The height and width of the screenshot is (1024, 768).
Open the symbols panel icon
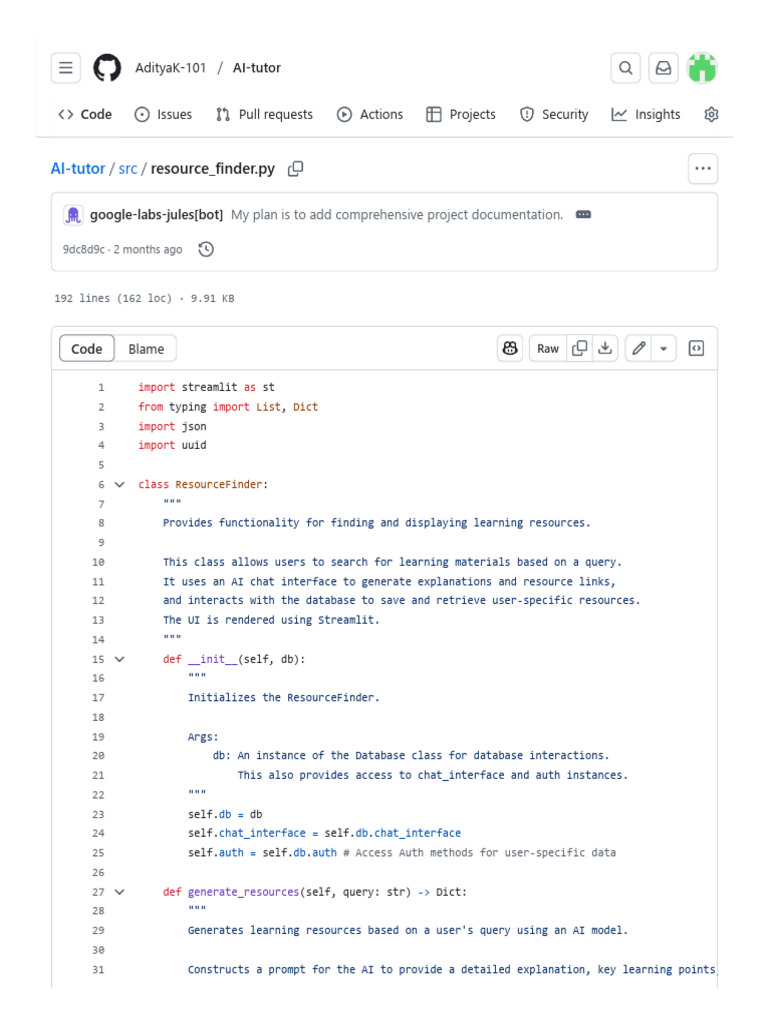pos(696,349)
